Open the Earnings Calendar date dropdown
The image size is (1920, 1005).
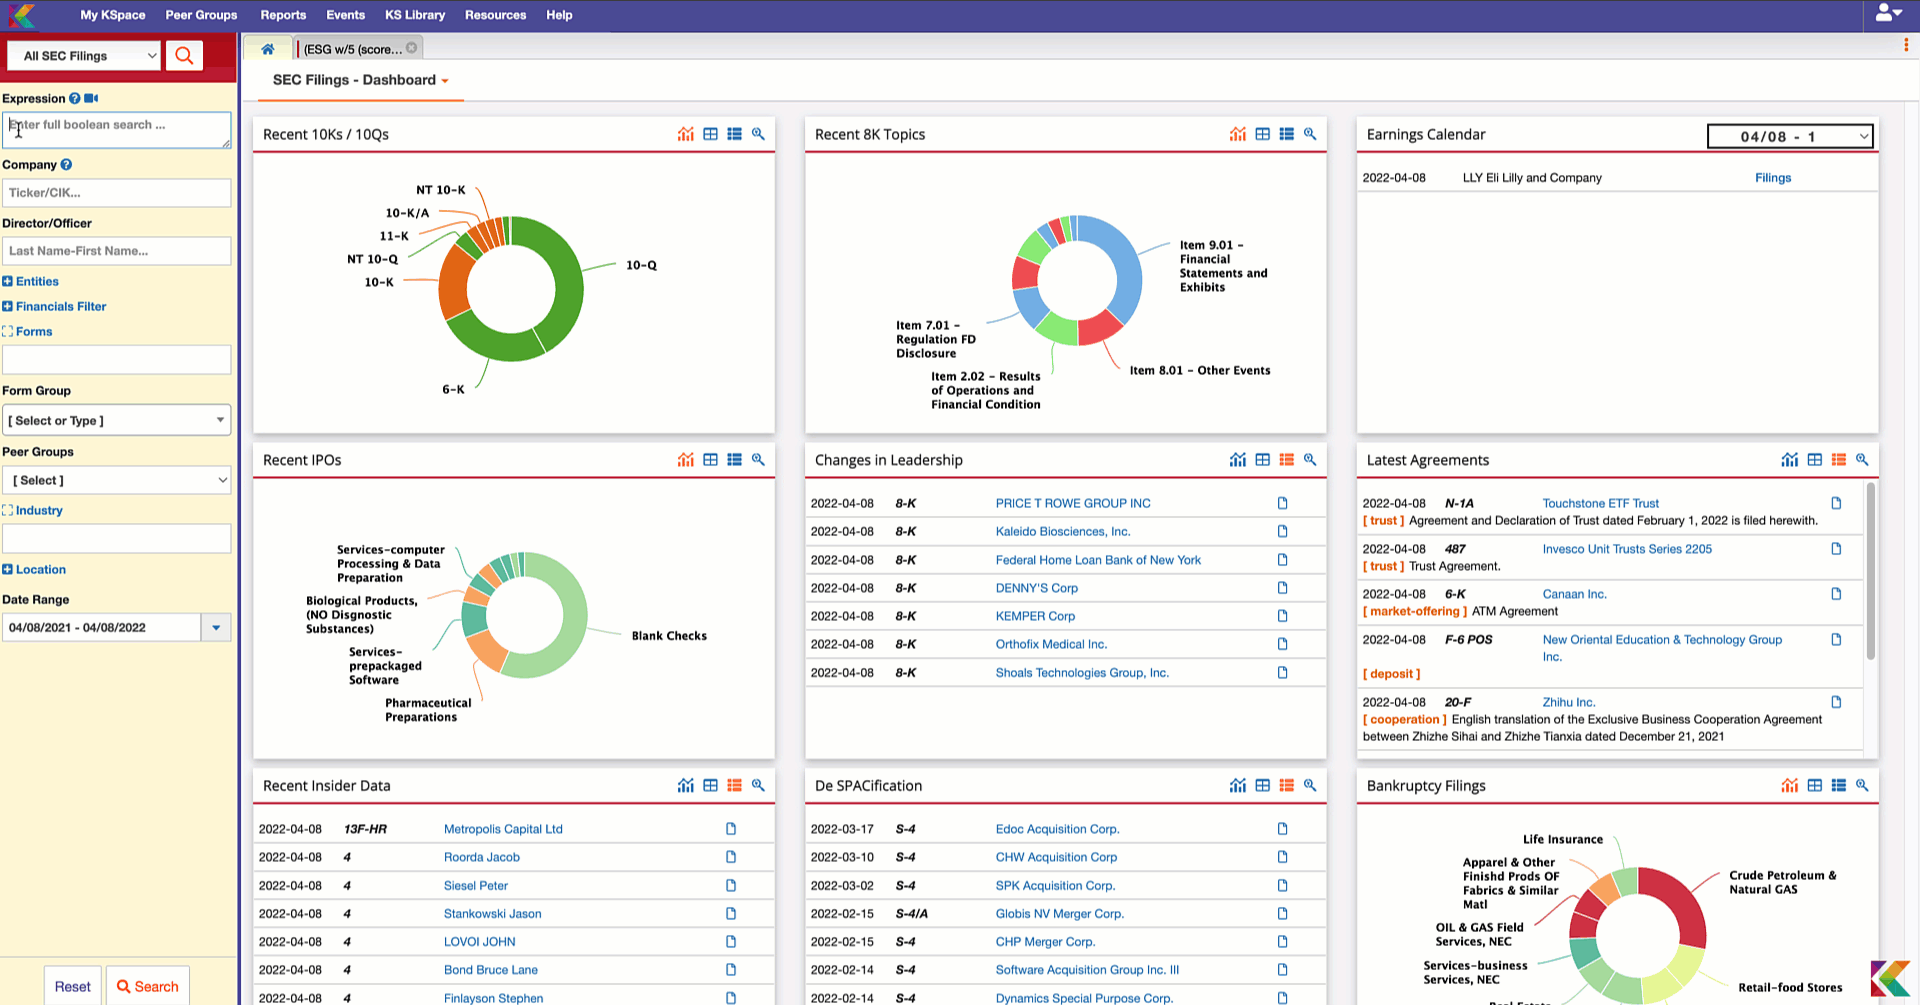click(x=1790, y=136)
